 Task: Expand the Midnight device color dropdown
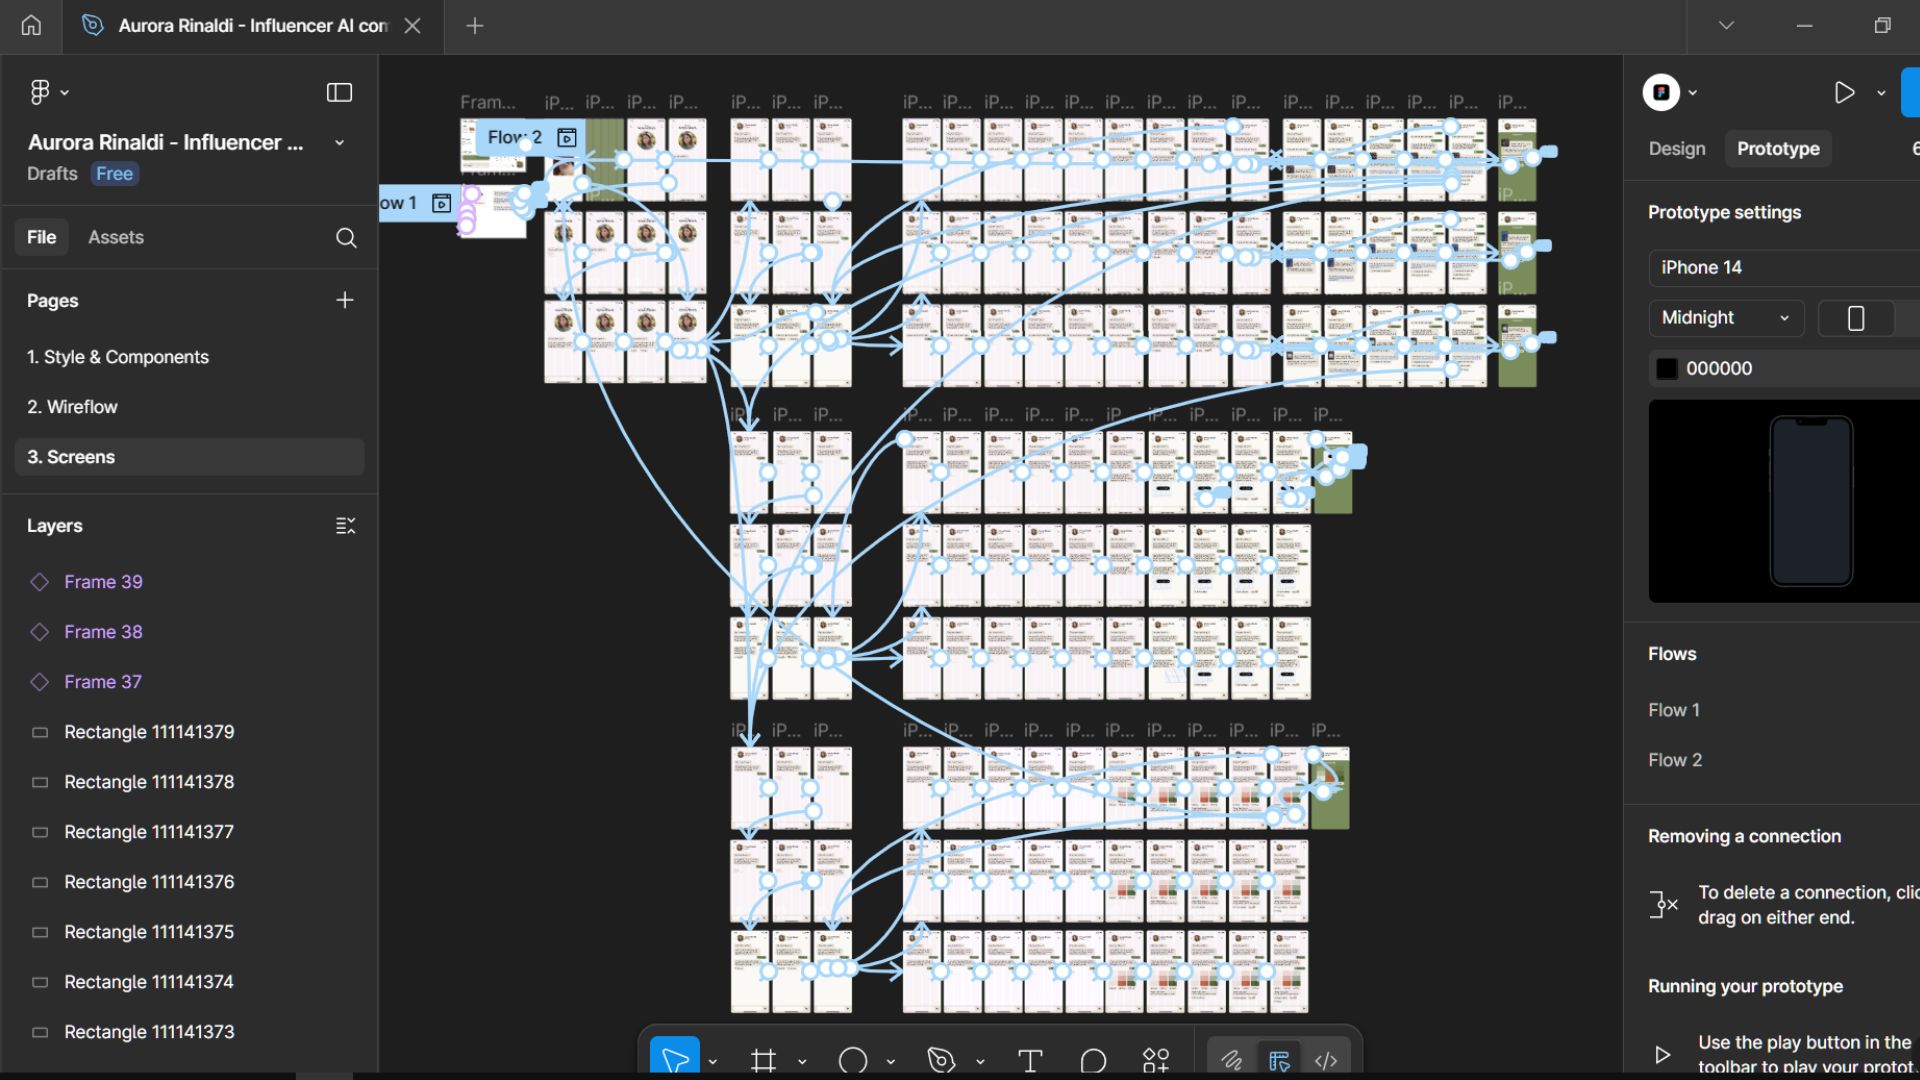(x=1725, y=318)
